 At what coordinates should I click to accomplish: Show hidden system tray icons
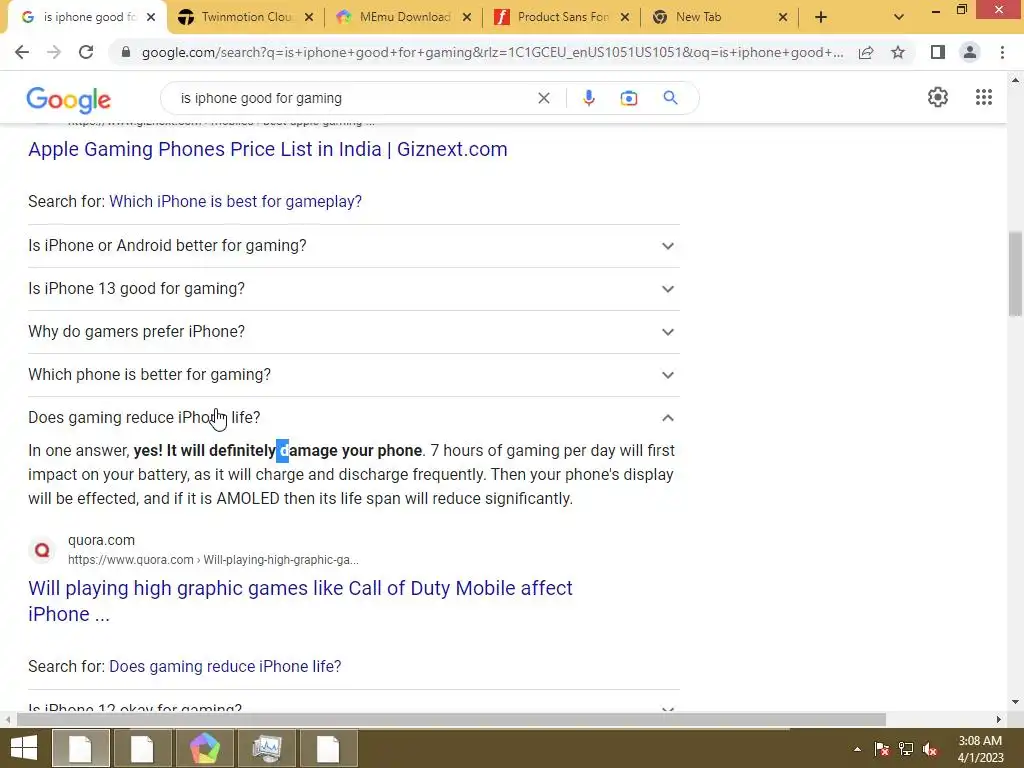(857, 749)
